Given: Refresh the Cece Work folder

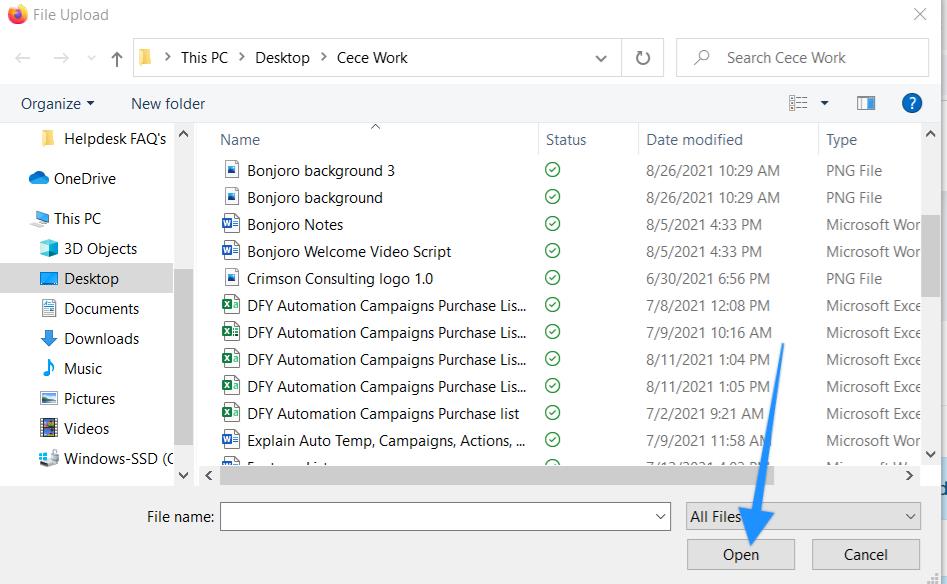Looking at the screenshot, I should tap(643, 58).
